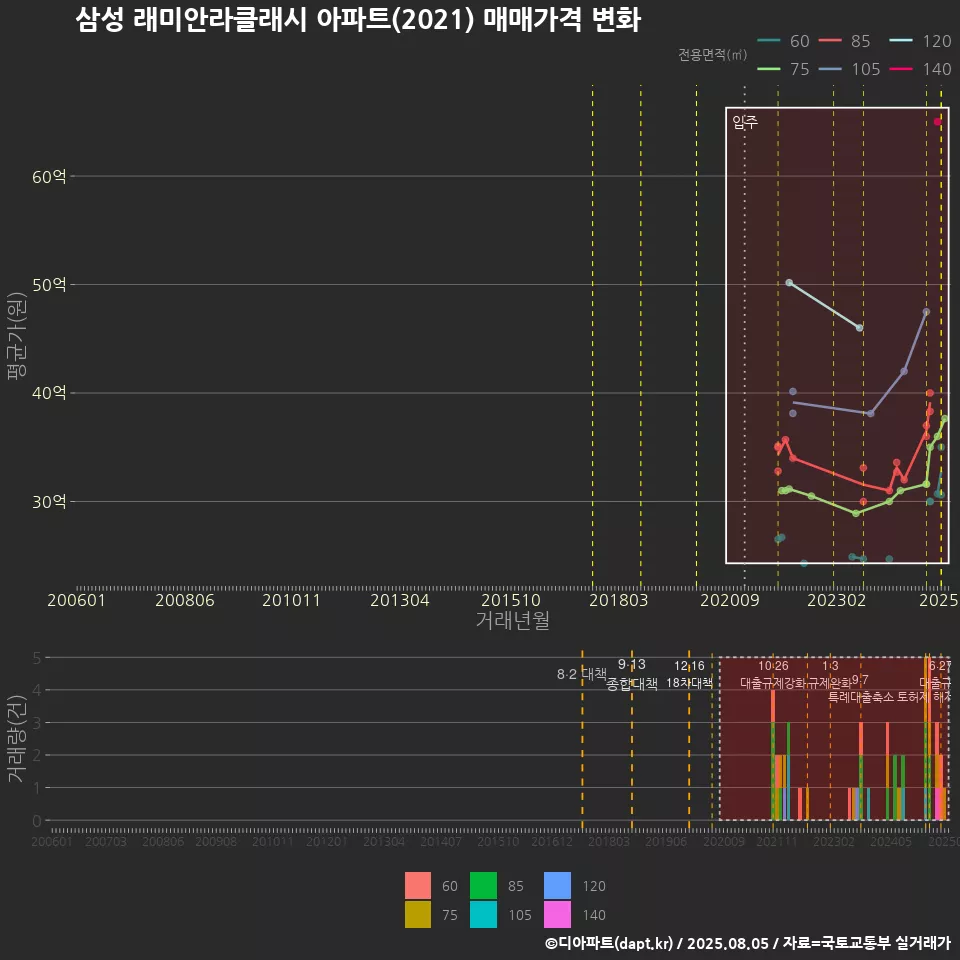
Task: Click the 85 red line swatch in top legend
Action: 830,41
